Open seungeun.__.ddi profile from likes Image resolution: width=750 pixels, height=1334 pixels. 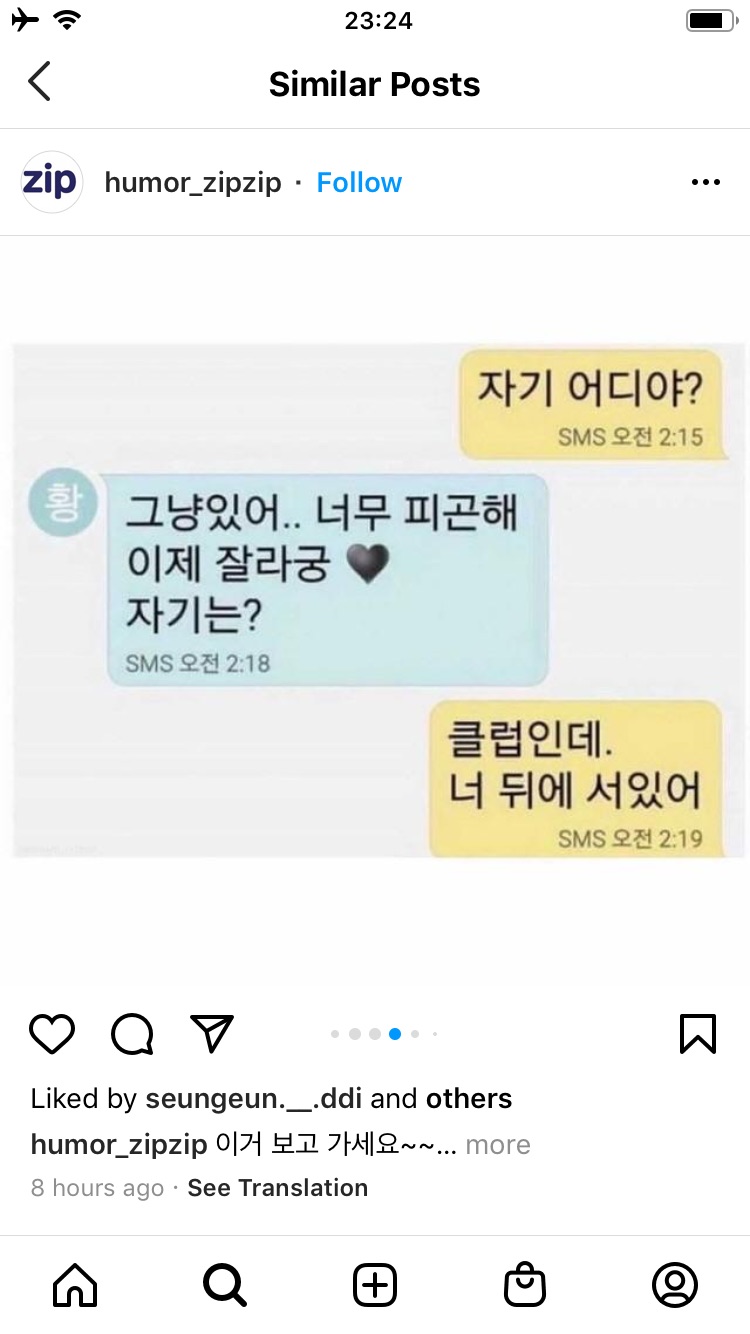(x=254, y=1099)
